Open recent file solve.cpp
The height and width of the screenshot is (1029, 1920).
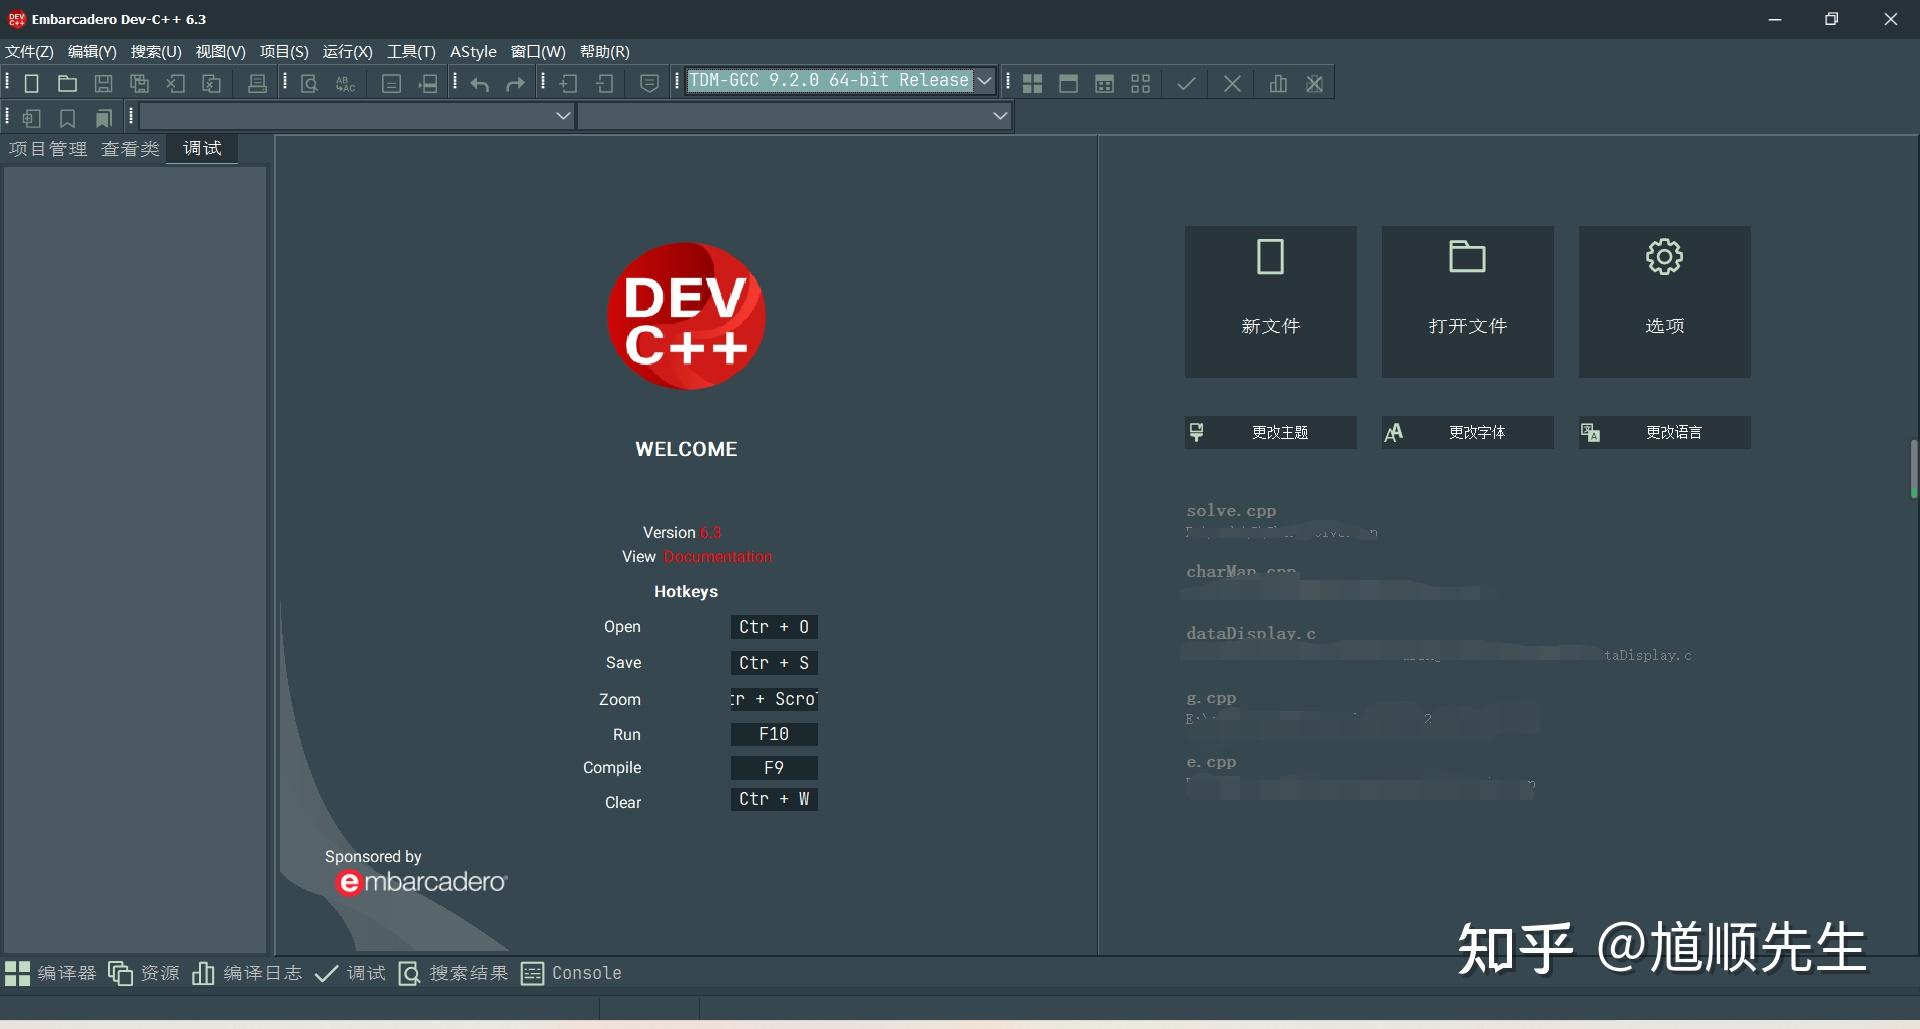[1231, 511]
